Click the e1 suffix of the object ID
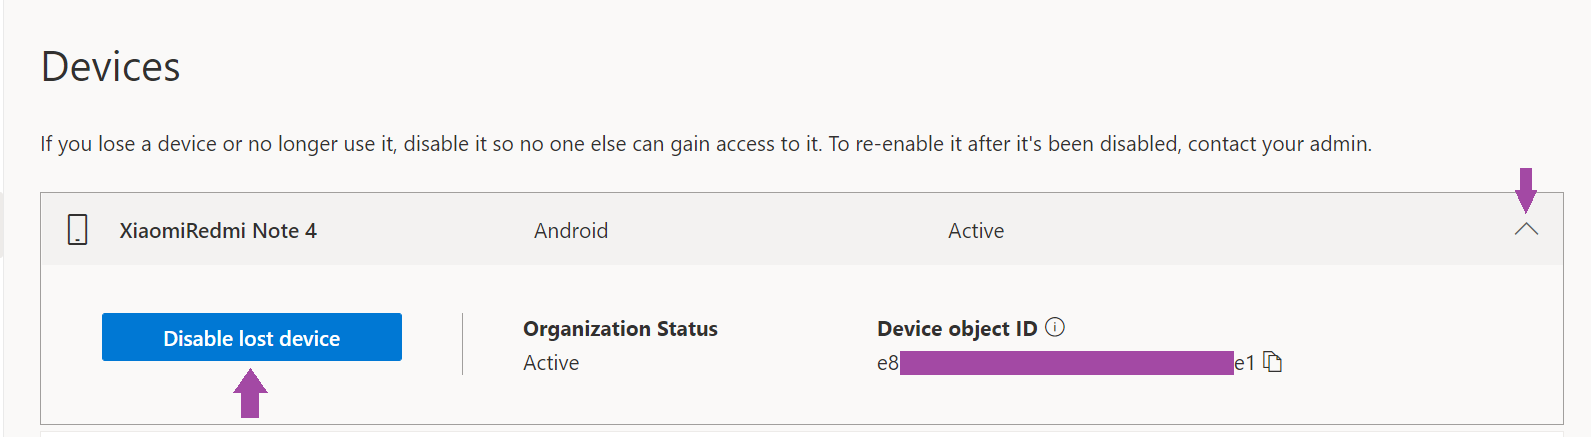The height and width of the screenshot is (437, 1591). pyautogui.click(x=1244, y=363)
